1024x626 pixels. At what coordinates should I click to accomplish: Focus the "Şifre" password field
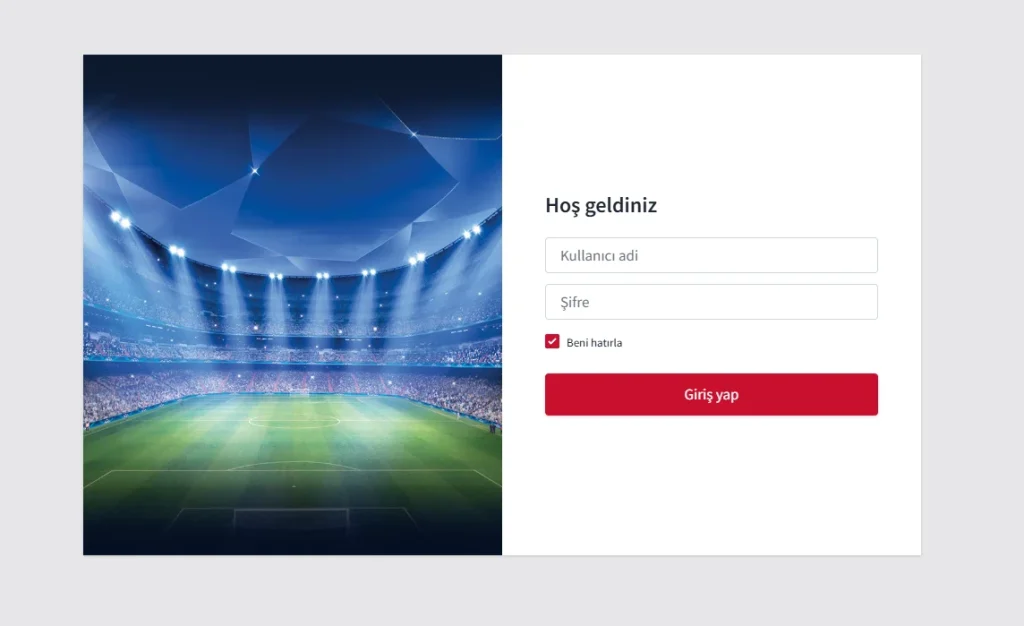711,302
